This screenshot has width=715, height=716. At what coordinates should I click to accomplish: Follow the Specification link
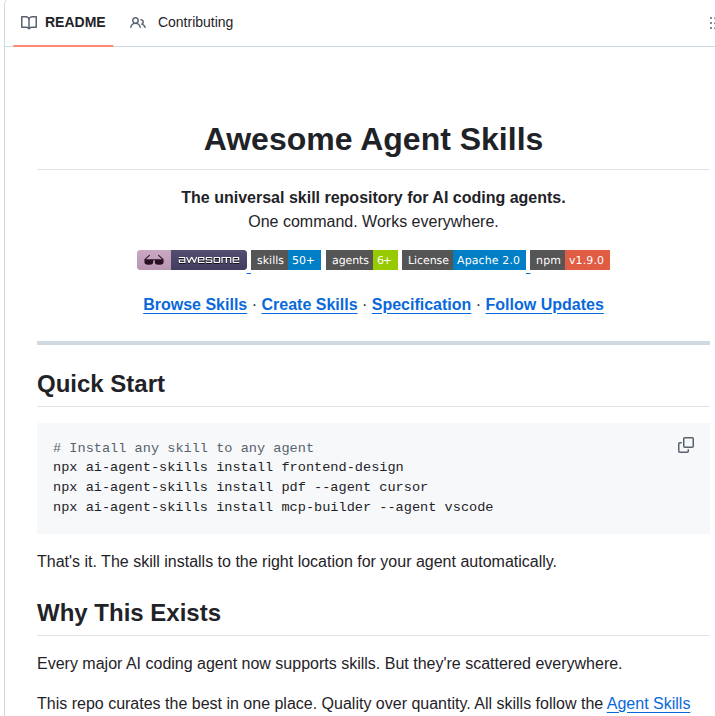[x=421, y=305]
